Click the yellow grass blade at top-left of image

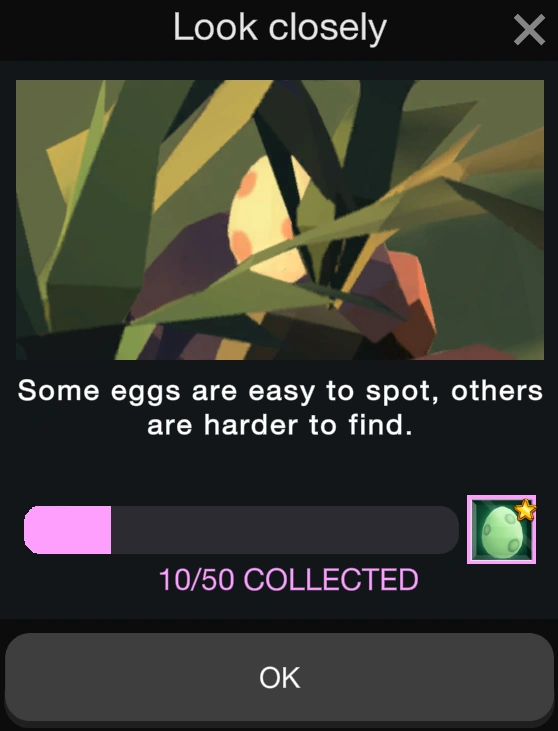point(70,163)
